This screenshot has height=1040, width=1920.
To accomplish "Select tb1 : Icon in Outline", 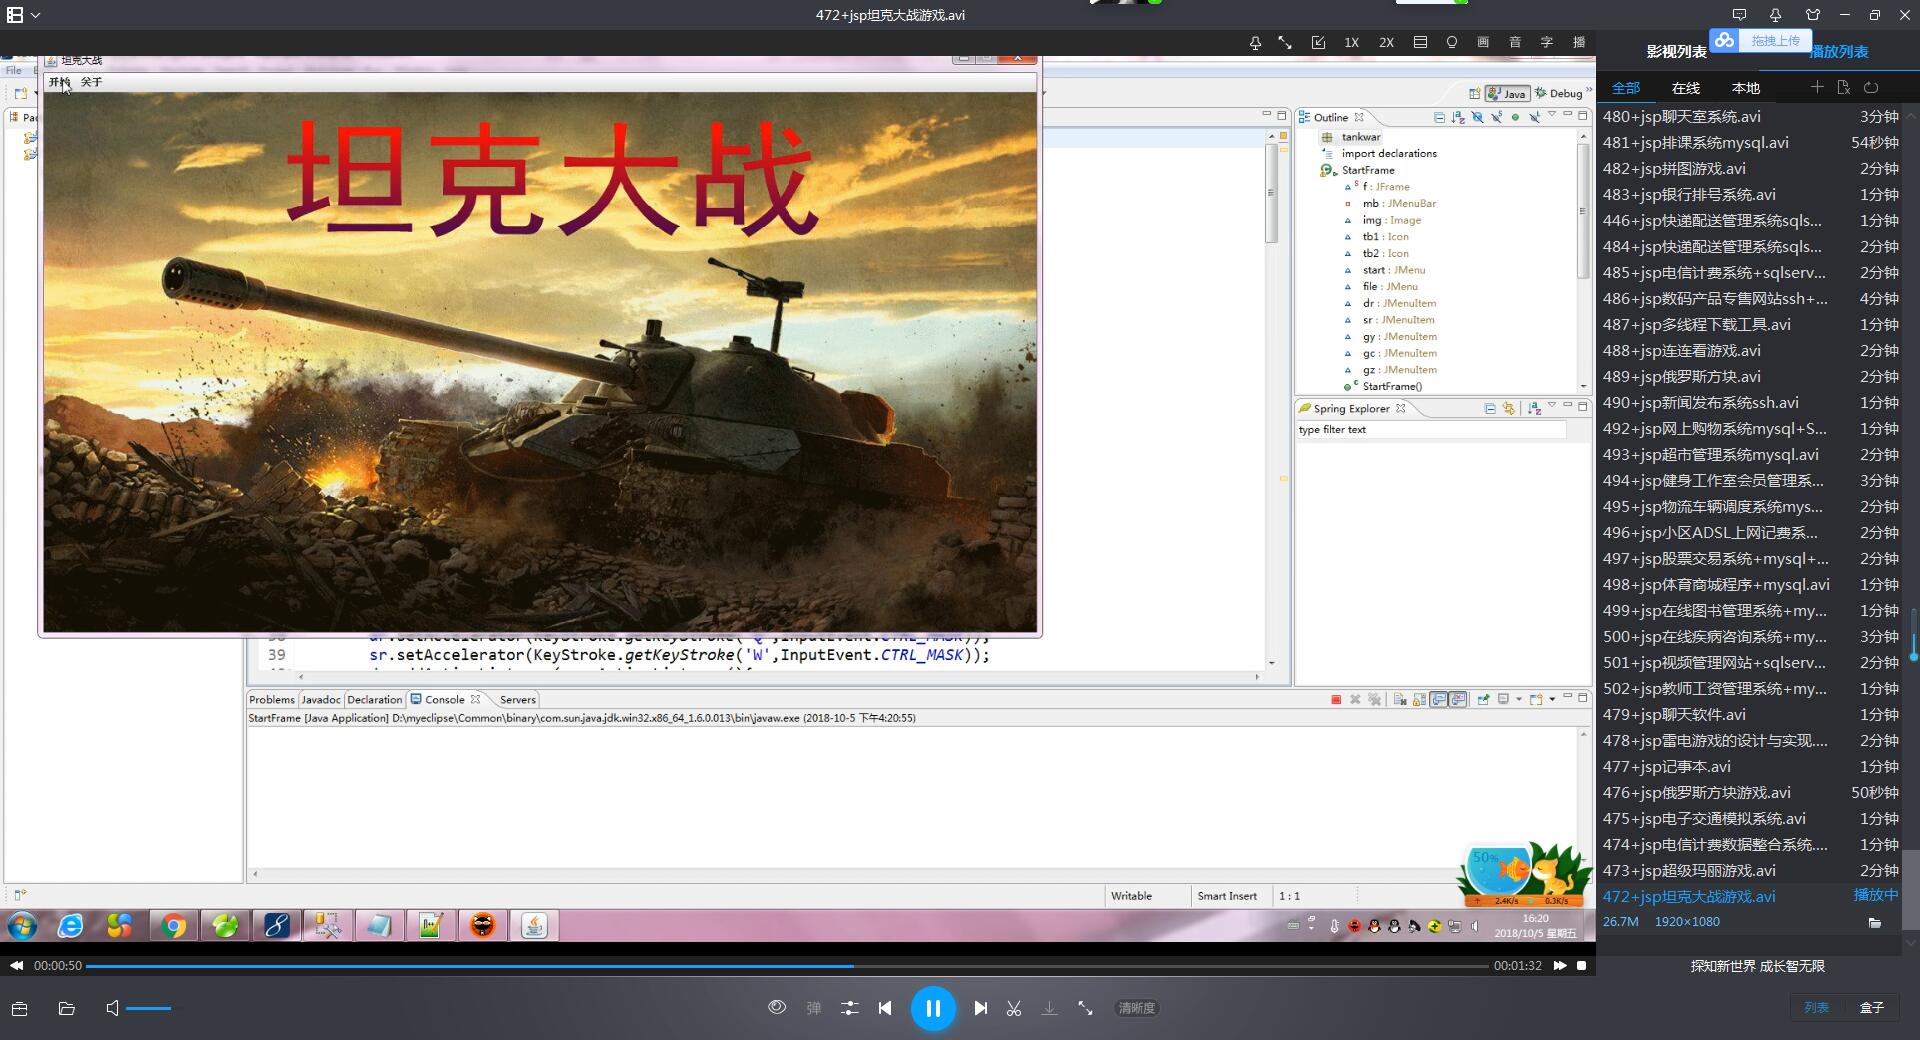I will [1385, 237].
